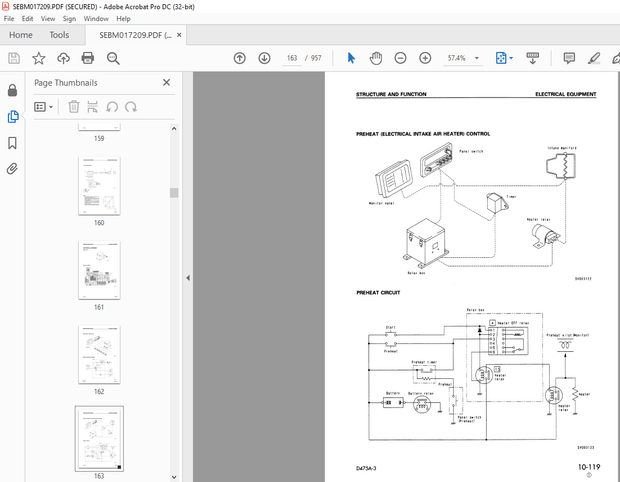
Task: Select page 162 thumbnail
Action: (99, 355)
